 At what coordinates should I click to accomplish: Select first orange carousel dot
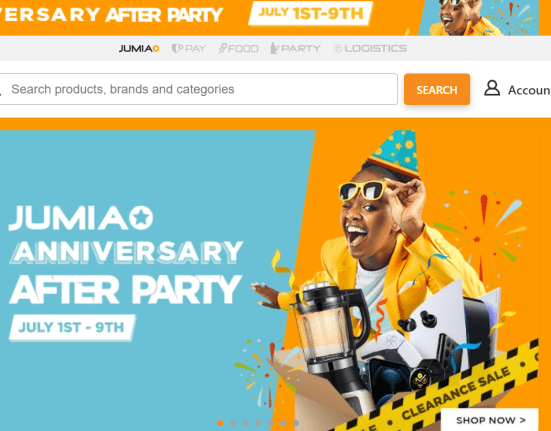pos(220,423)
